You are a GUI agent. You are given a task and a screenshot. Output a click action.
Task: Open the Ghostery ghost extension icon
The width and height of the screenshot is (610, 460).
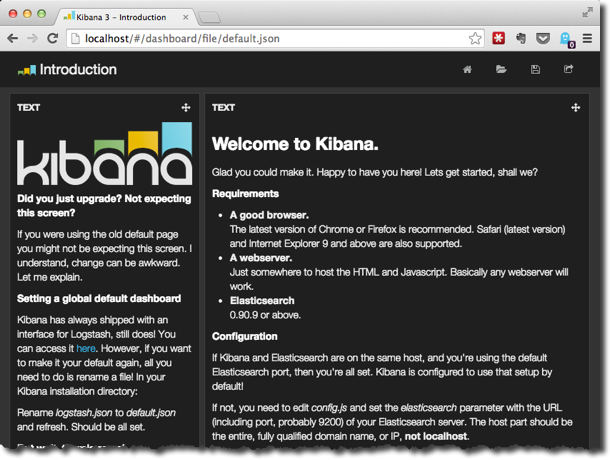(566, 39)
